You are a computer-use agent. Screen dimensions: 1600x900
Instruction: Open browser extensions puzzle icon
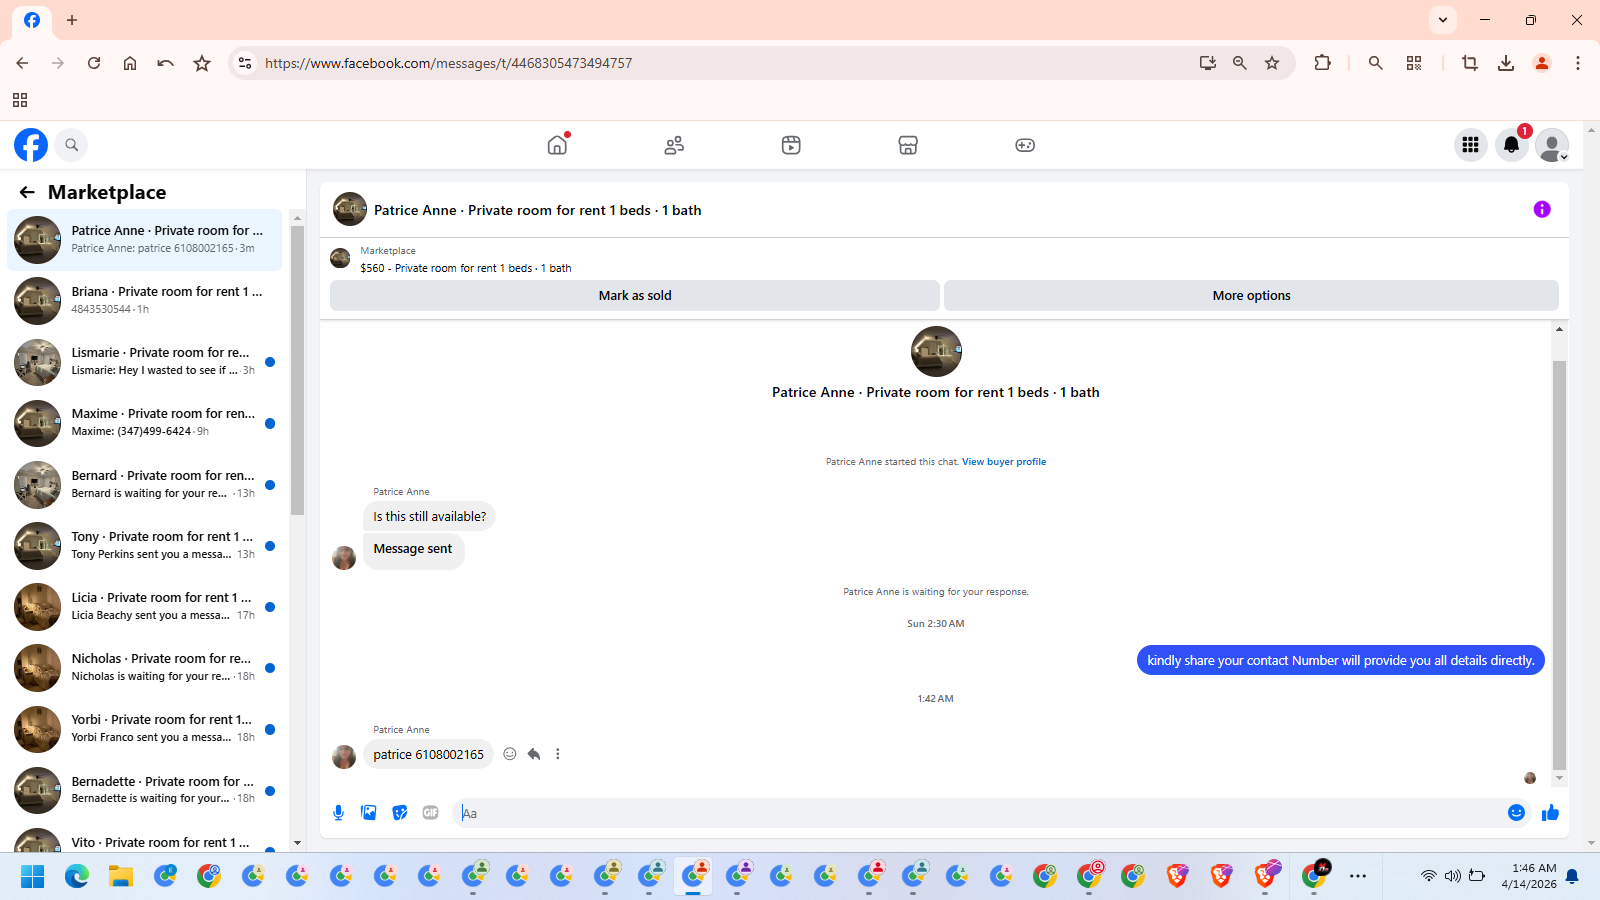tap(1322, 63)
